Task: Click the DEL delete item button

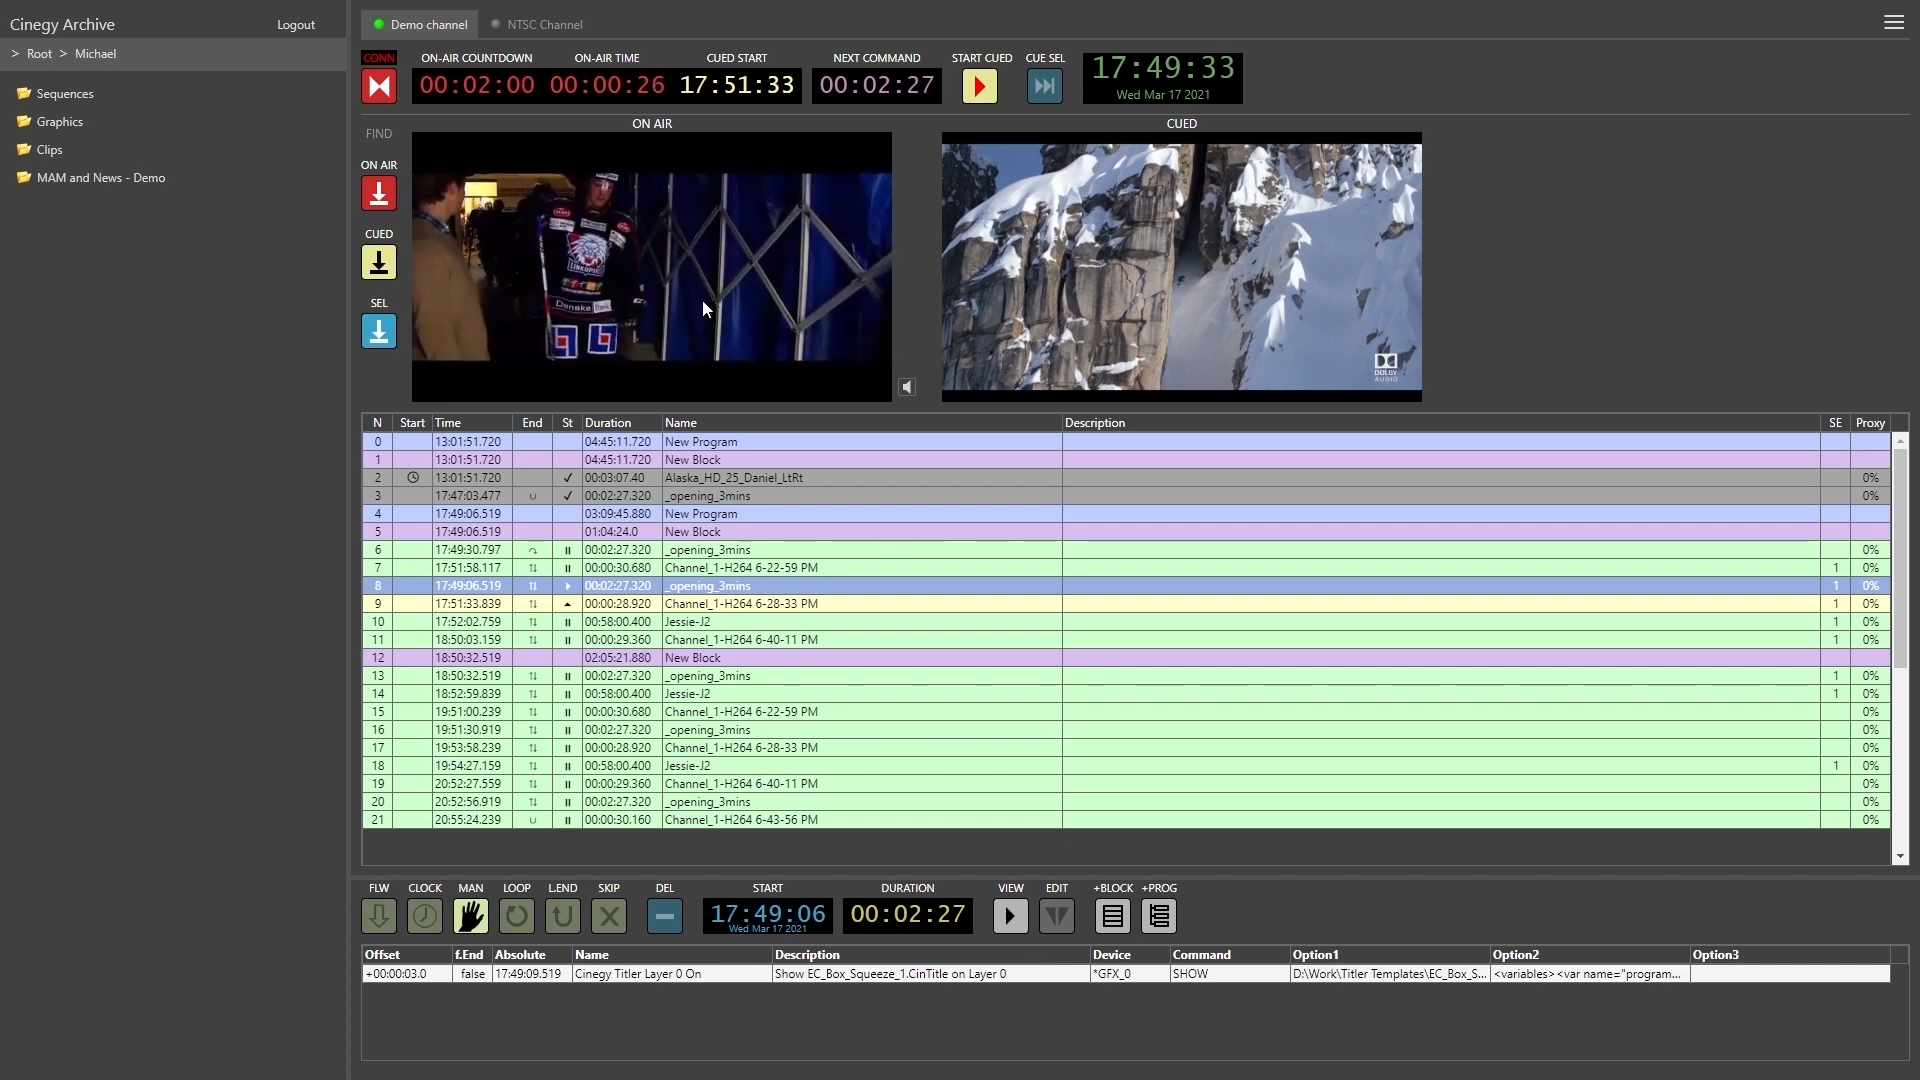Action: coord(665,916)
